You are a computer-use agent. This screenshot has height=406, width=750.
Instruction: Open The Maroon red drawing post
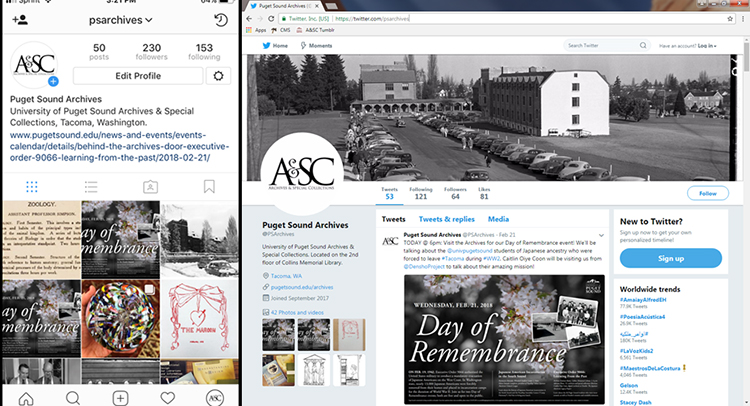pyautogui.click(x=199, y=319)
